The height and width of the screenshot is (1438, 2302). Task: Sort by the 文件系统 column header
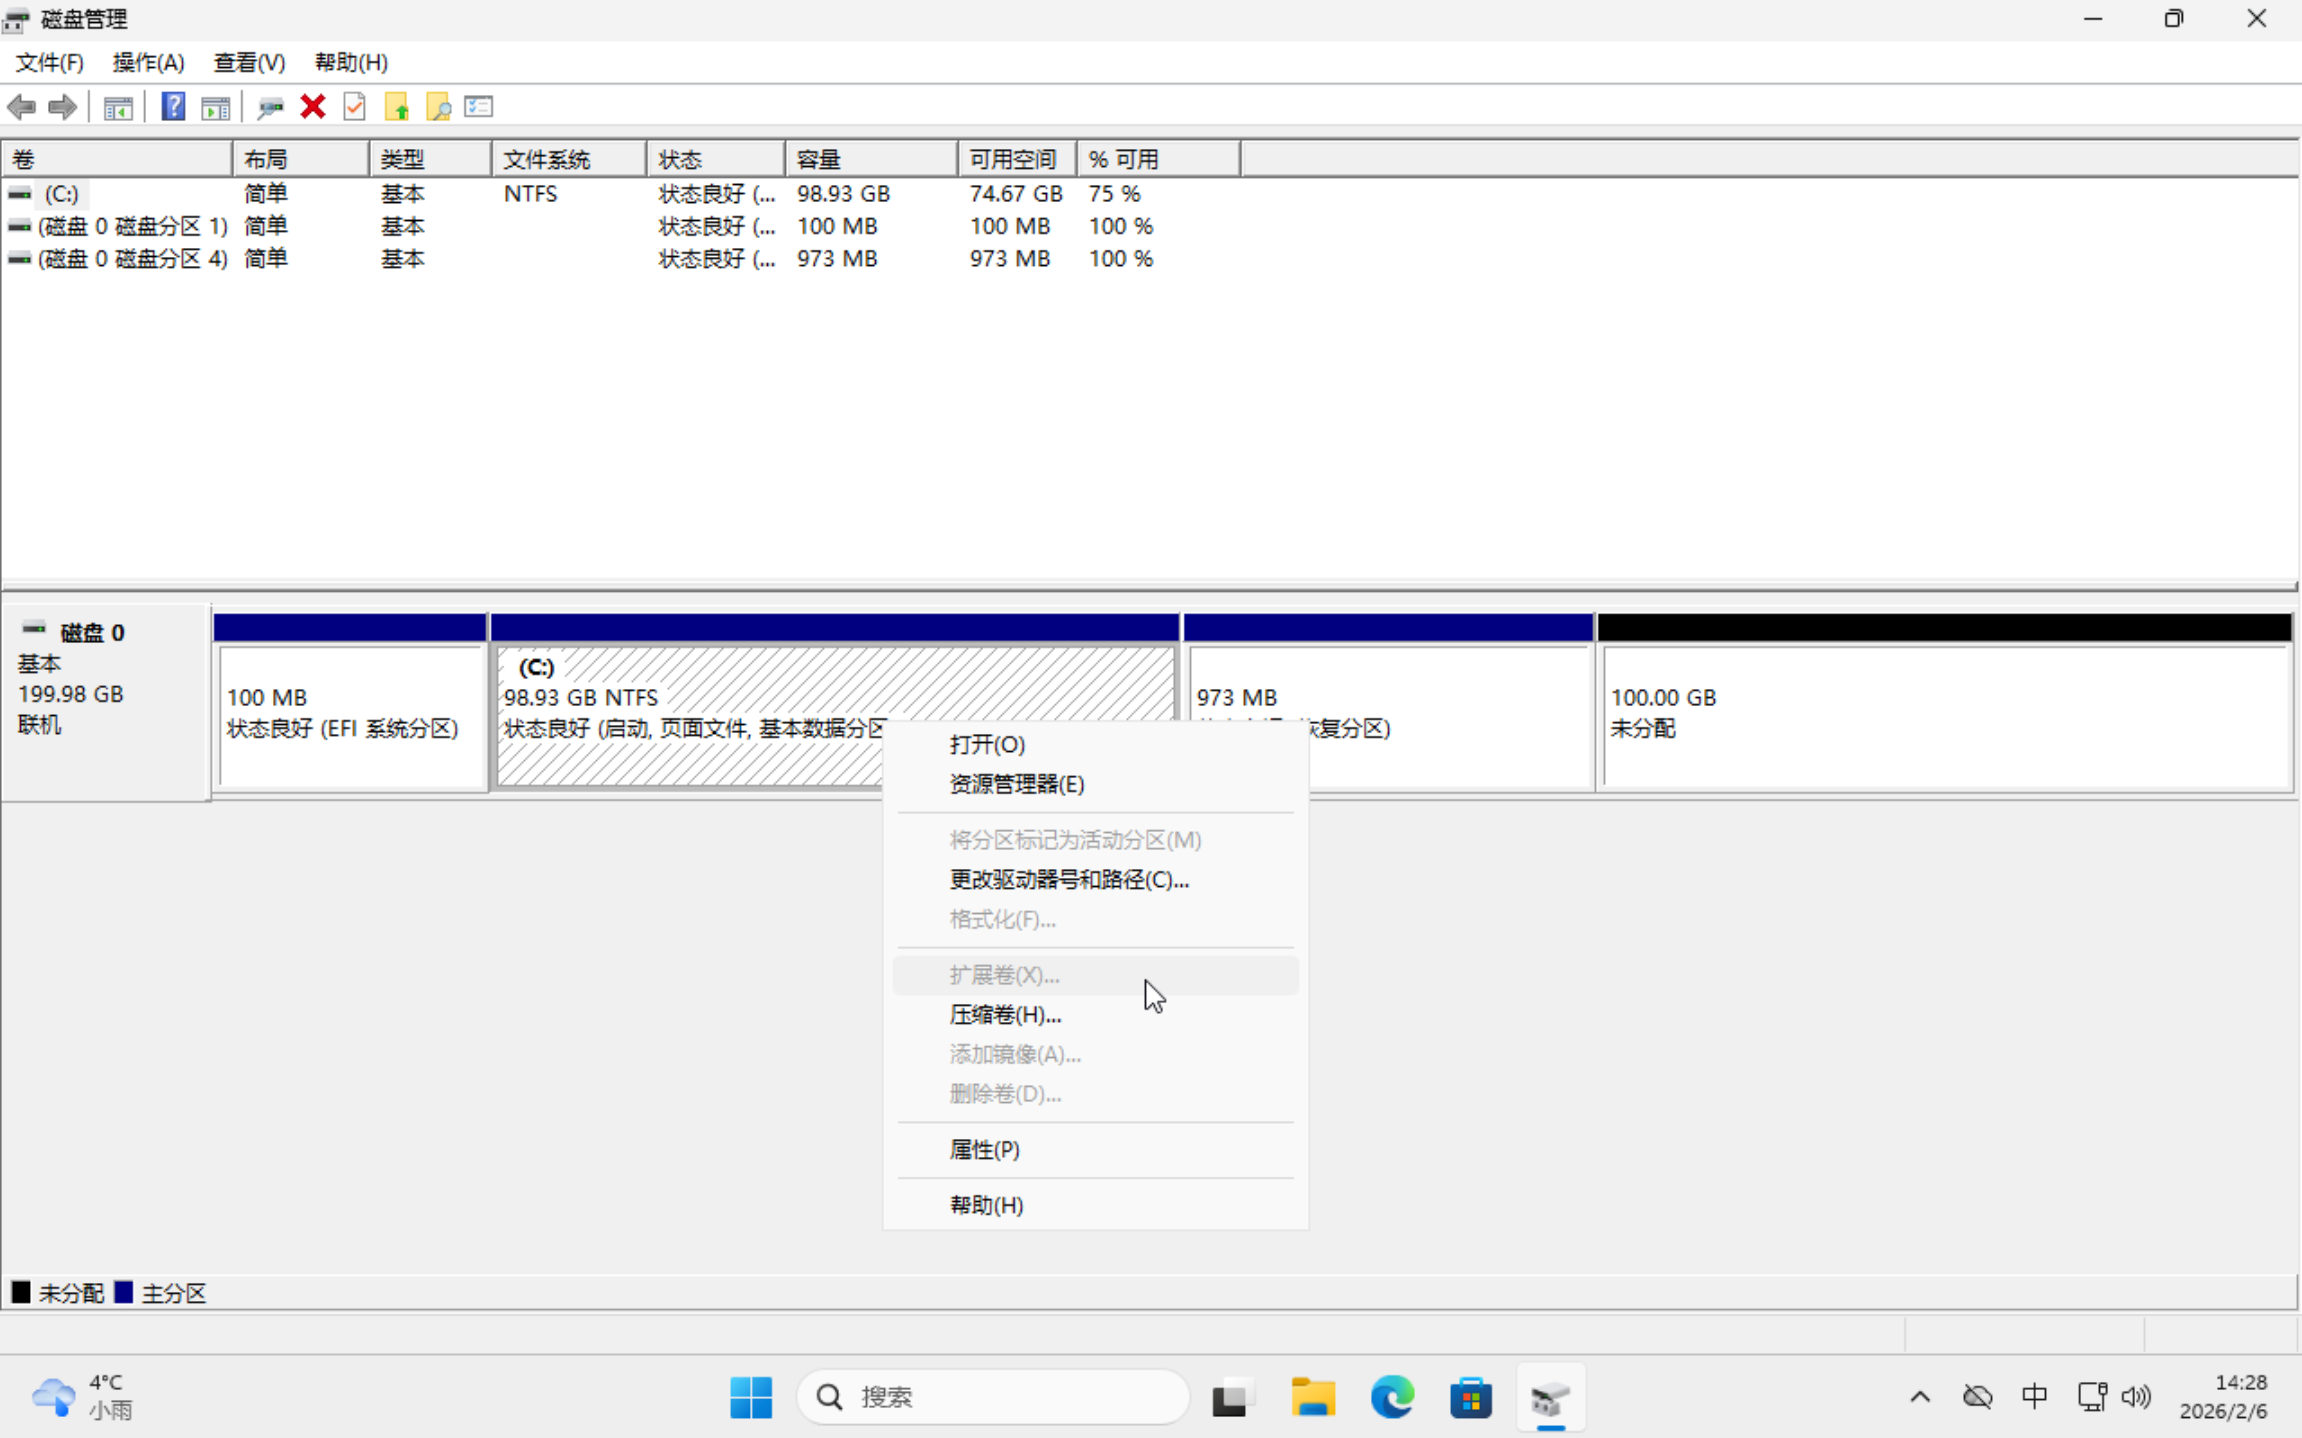tap(566, 159)
